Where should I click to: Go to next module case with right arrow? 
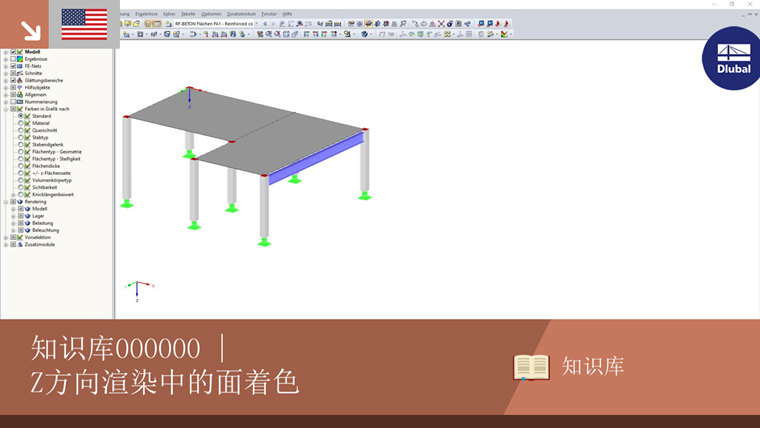[x=273, y=24]
